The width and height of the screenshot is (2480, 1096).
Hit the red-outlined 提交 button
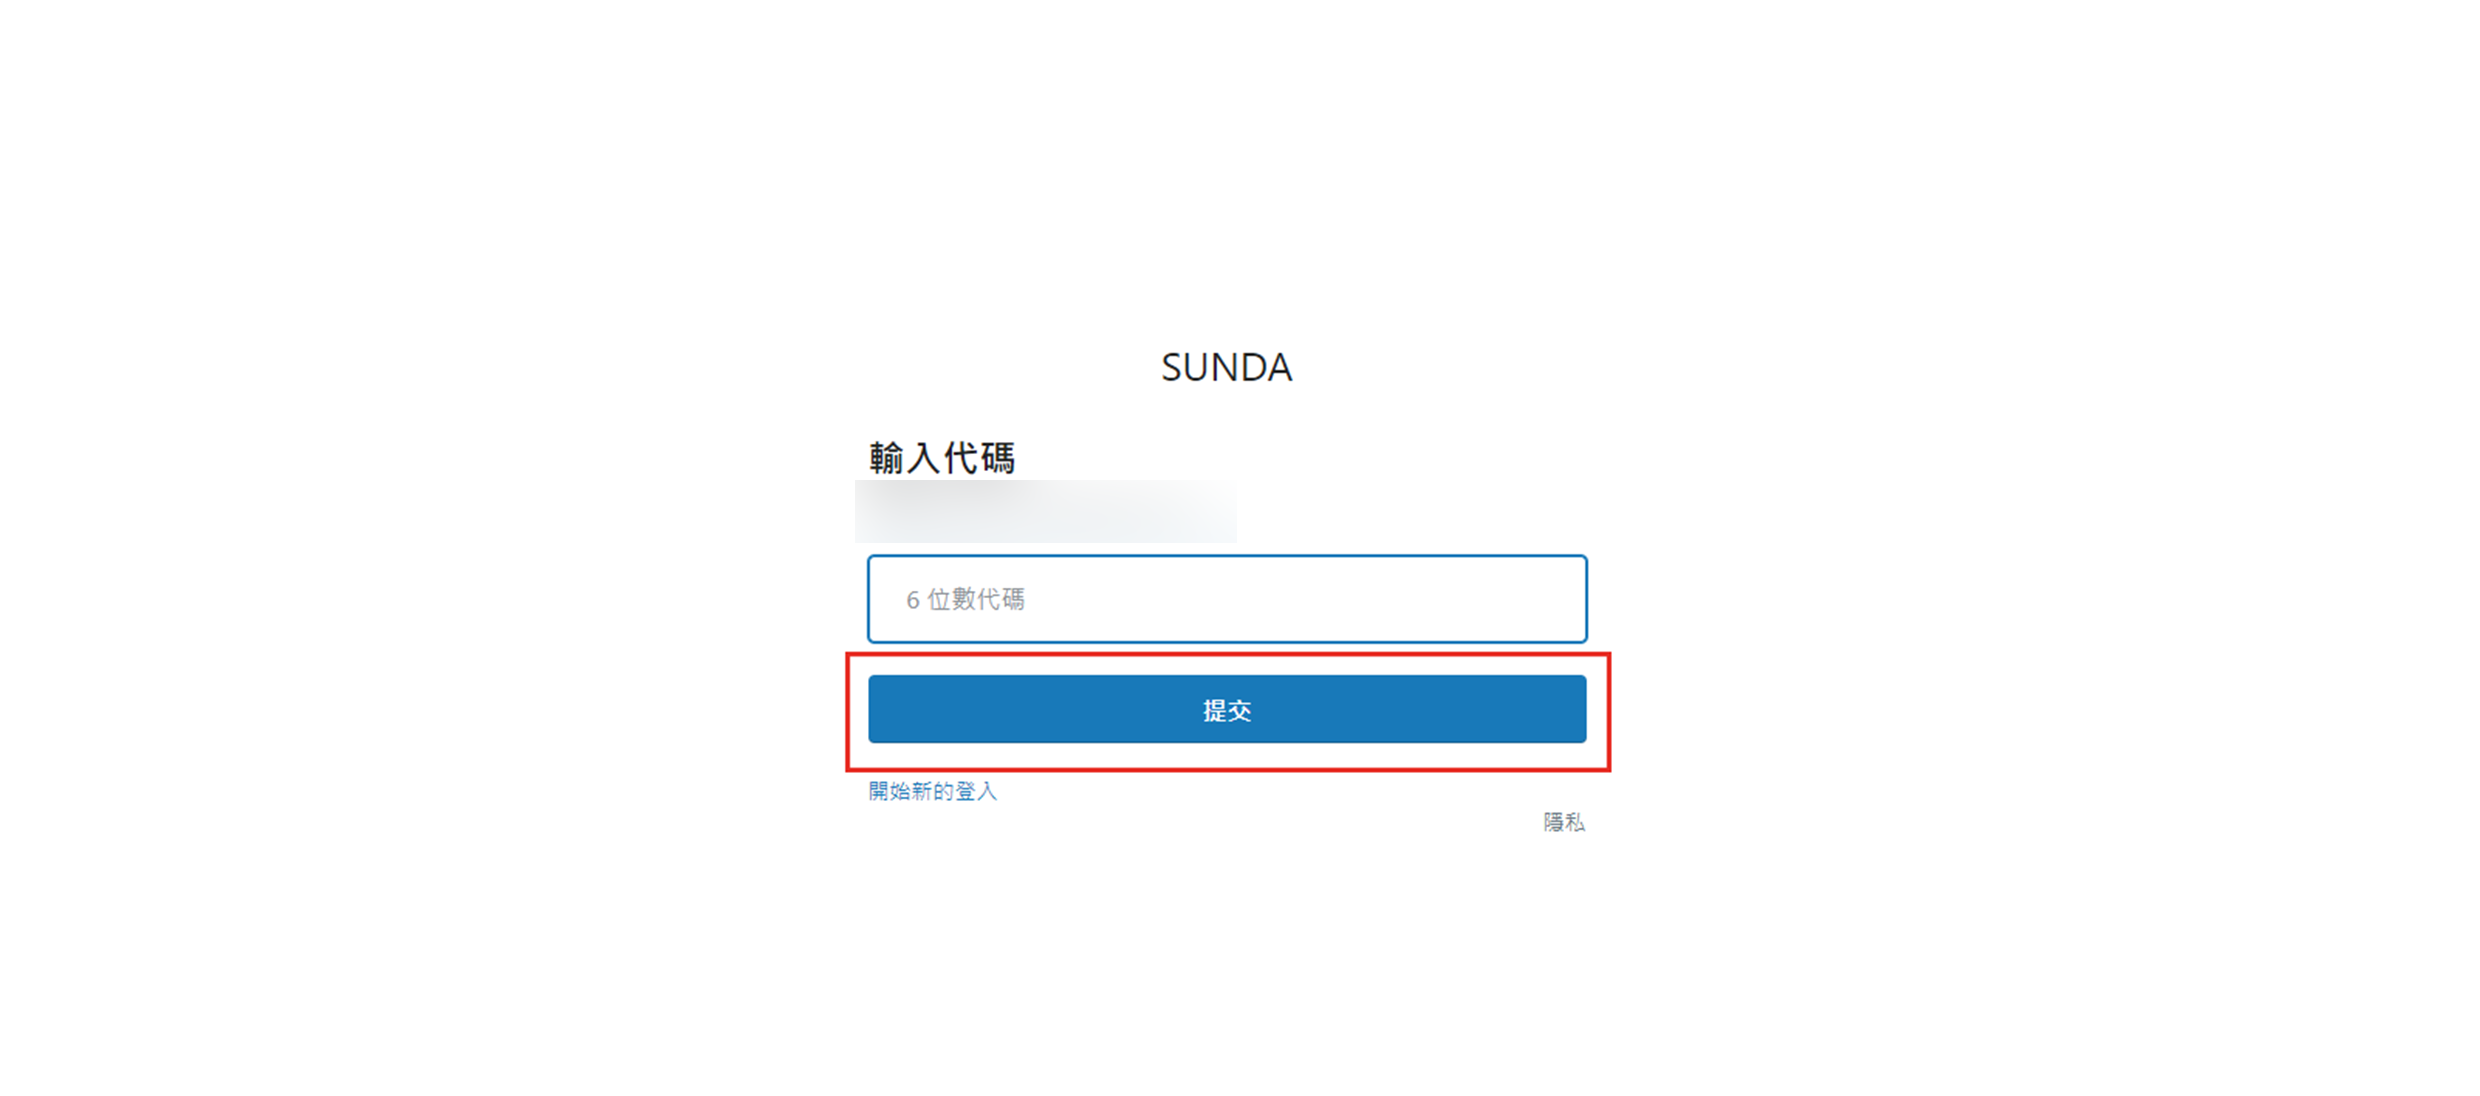click(x=1226, y=709)
